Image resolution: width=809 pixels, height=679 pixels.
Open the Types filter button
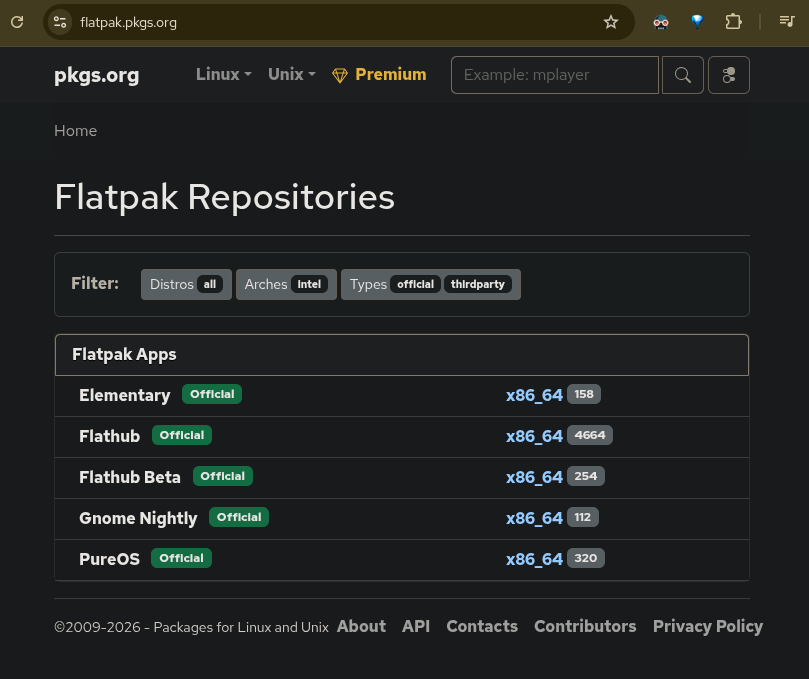pos(431,284)
